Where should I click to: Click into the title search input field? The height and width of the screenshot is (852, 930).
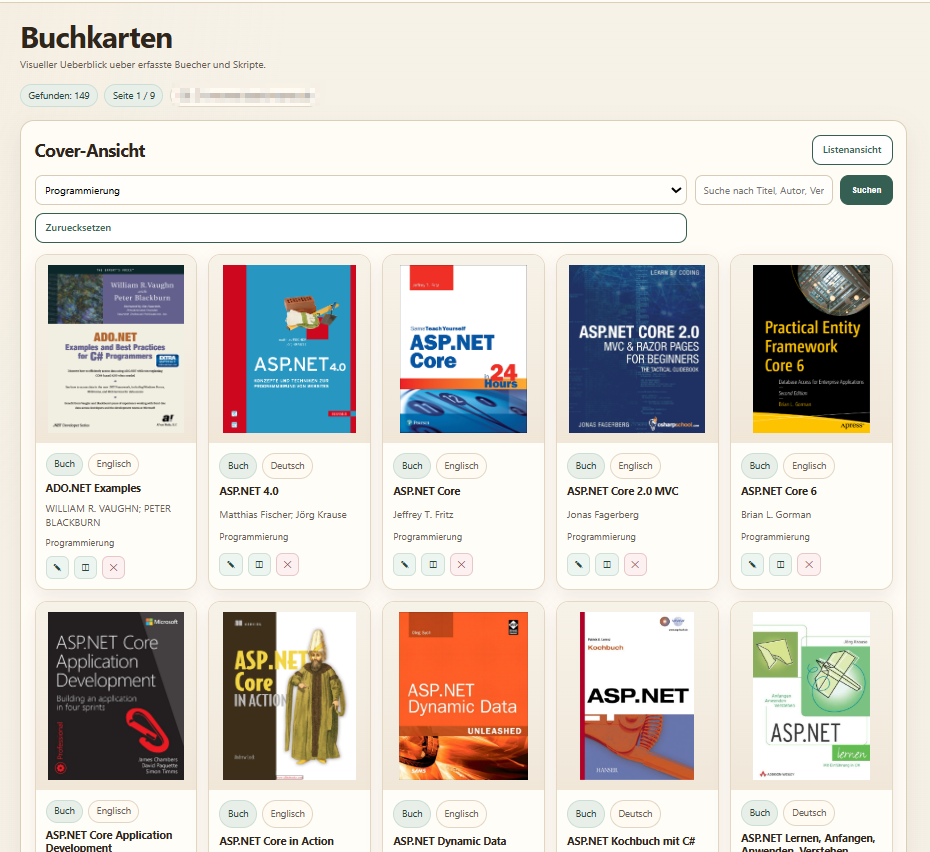(763, 190)
